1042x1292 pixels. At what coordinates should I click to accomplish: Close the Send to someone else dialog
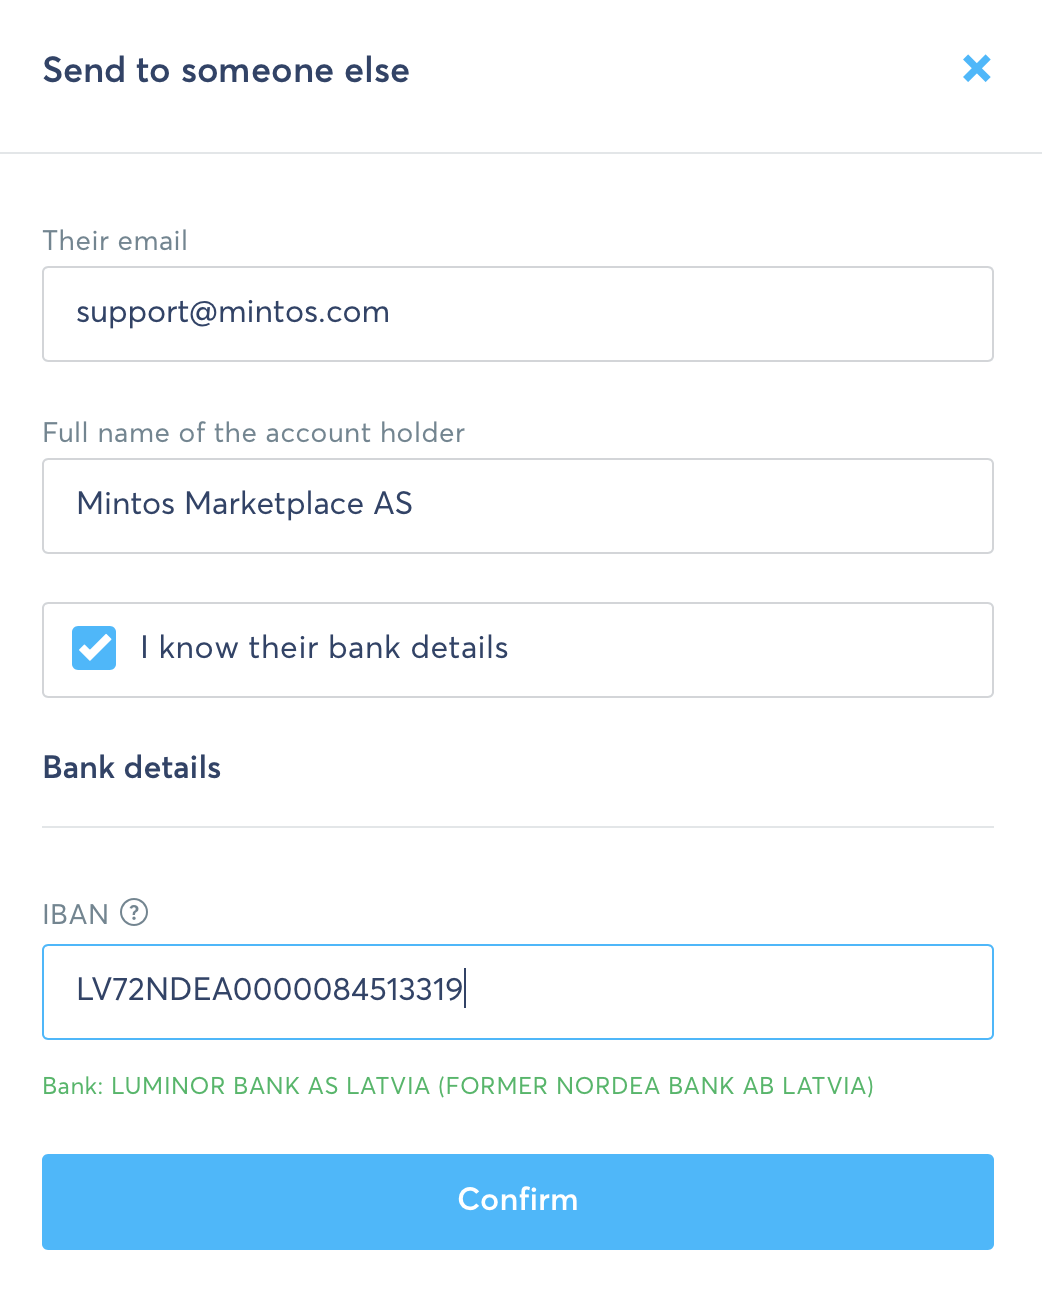pos(976,68)
